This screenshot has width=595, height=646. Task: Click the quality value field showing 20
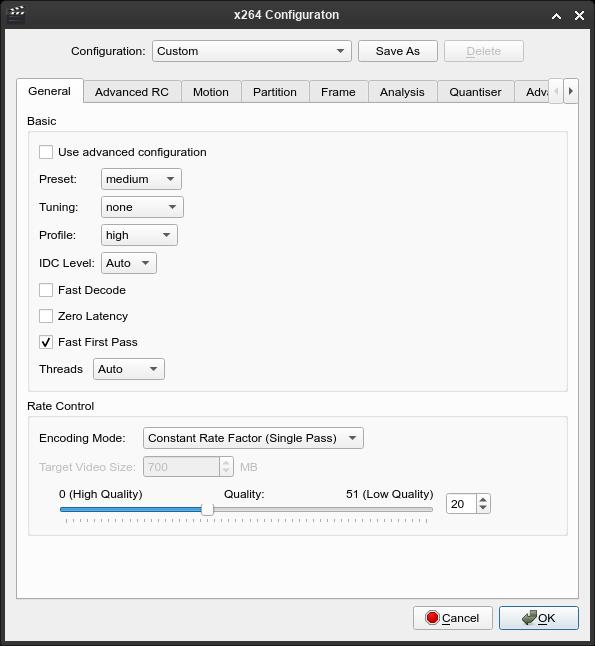click(461, 504)
